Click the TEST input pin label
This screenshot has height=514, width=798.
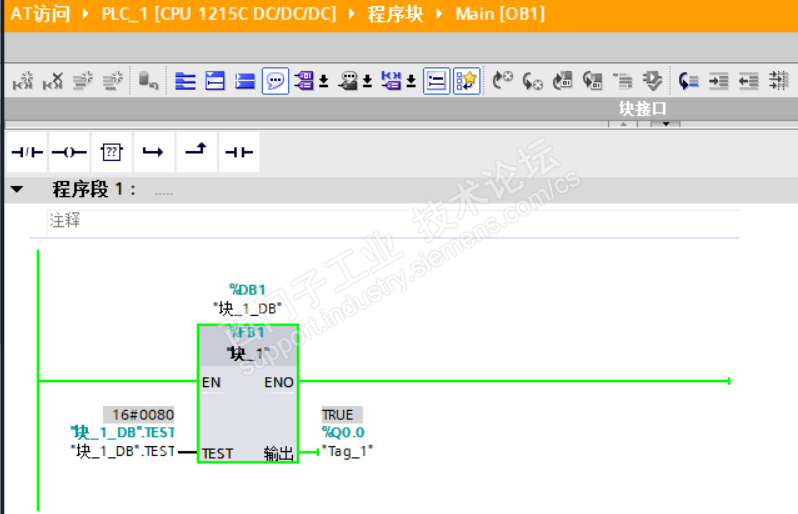217,453
